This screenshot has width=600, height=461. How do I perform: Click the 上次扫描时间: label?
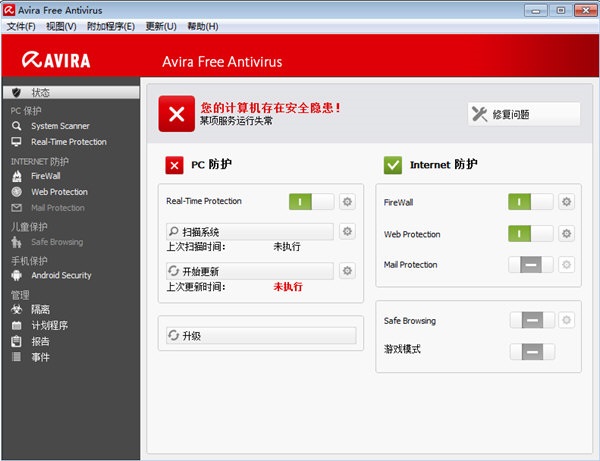[196, 247]
